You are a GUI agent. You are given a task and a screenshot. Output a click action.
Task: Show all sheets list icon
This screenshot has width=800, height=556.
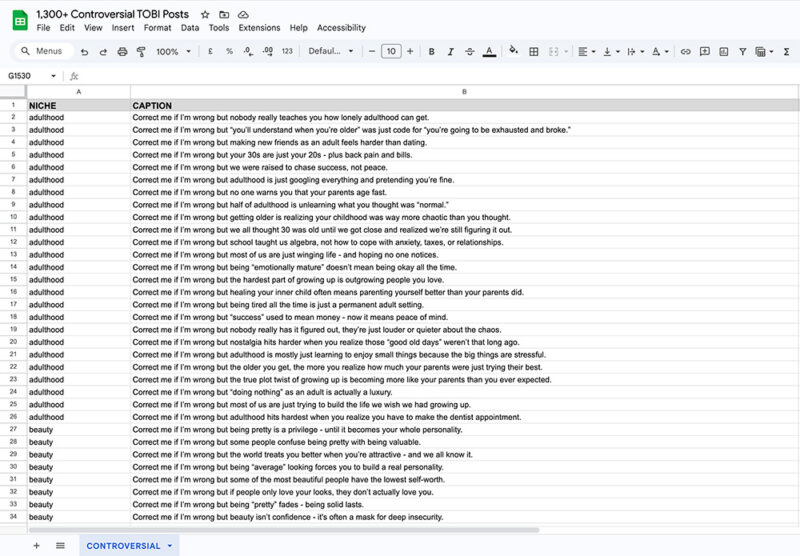point(60,545)
